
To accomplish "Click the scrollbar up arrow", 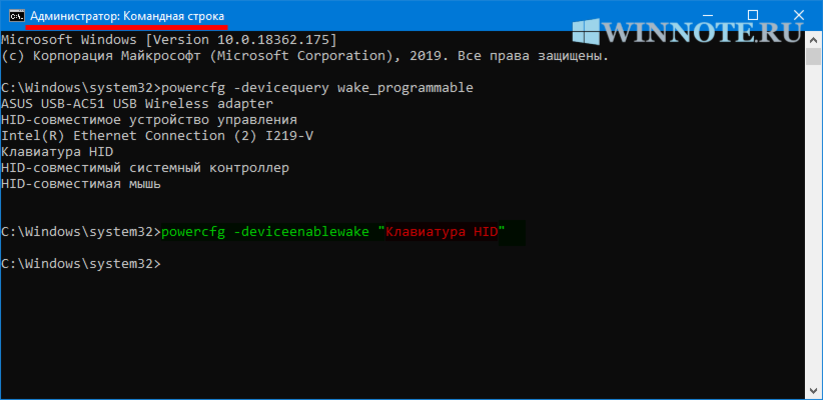I will pyautogui.click(x=815, y=39).
